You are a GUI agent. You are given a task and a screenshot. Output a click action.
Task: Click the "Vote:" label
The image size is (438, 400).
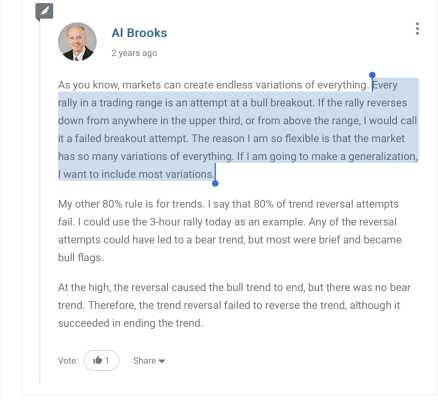click(68, 361)
